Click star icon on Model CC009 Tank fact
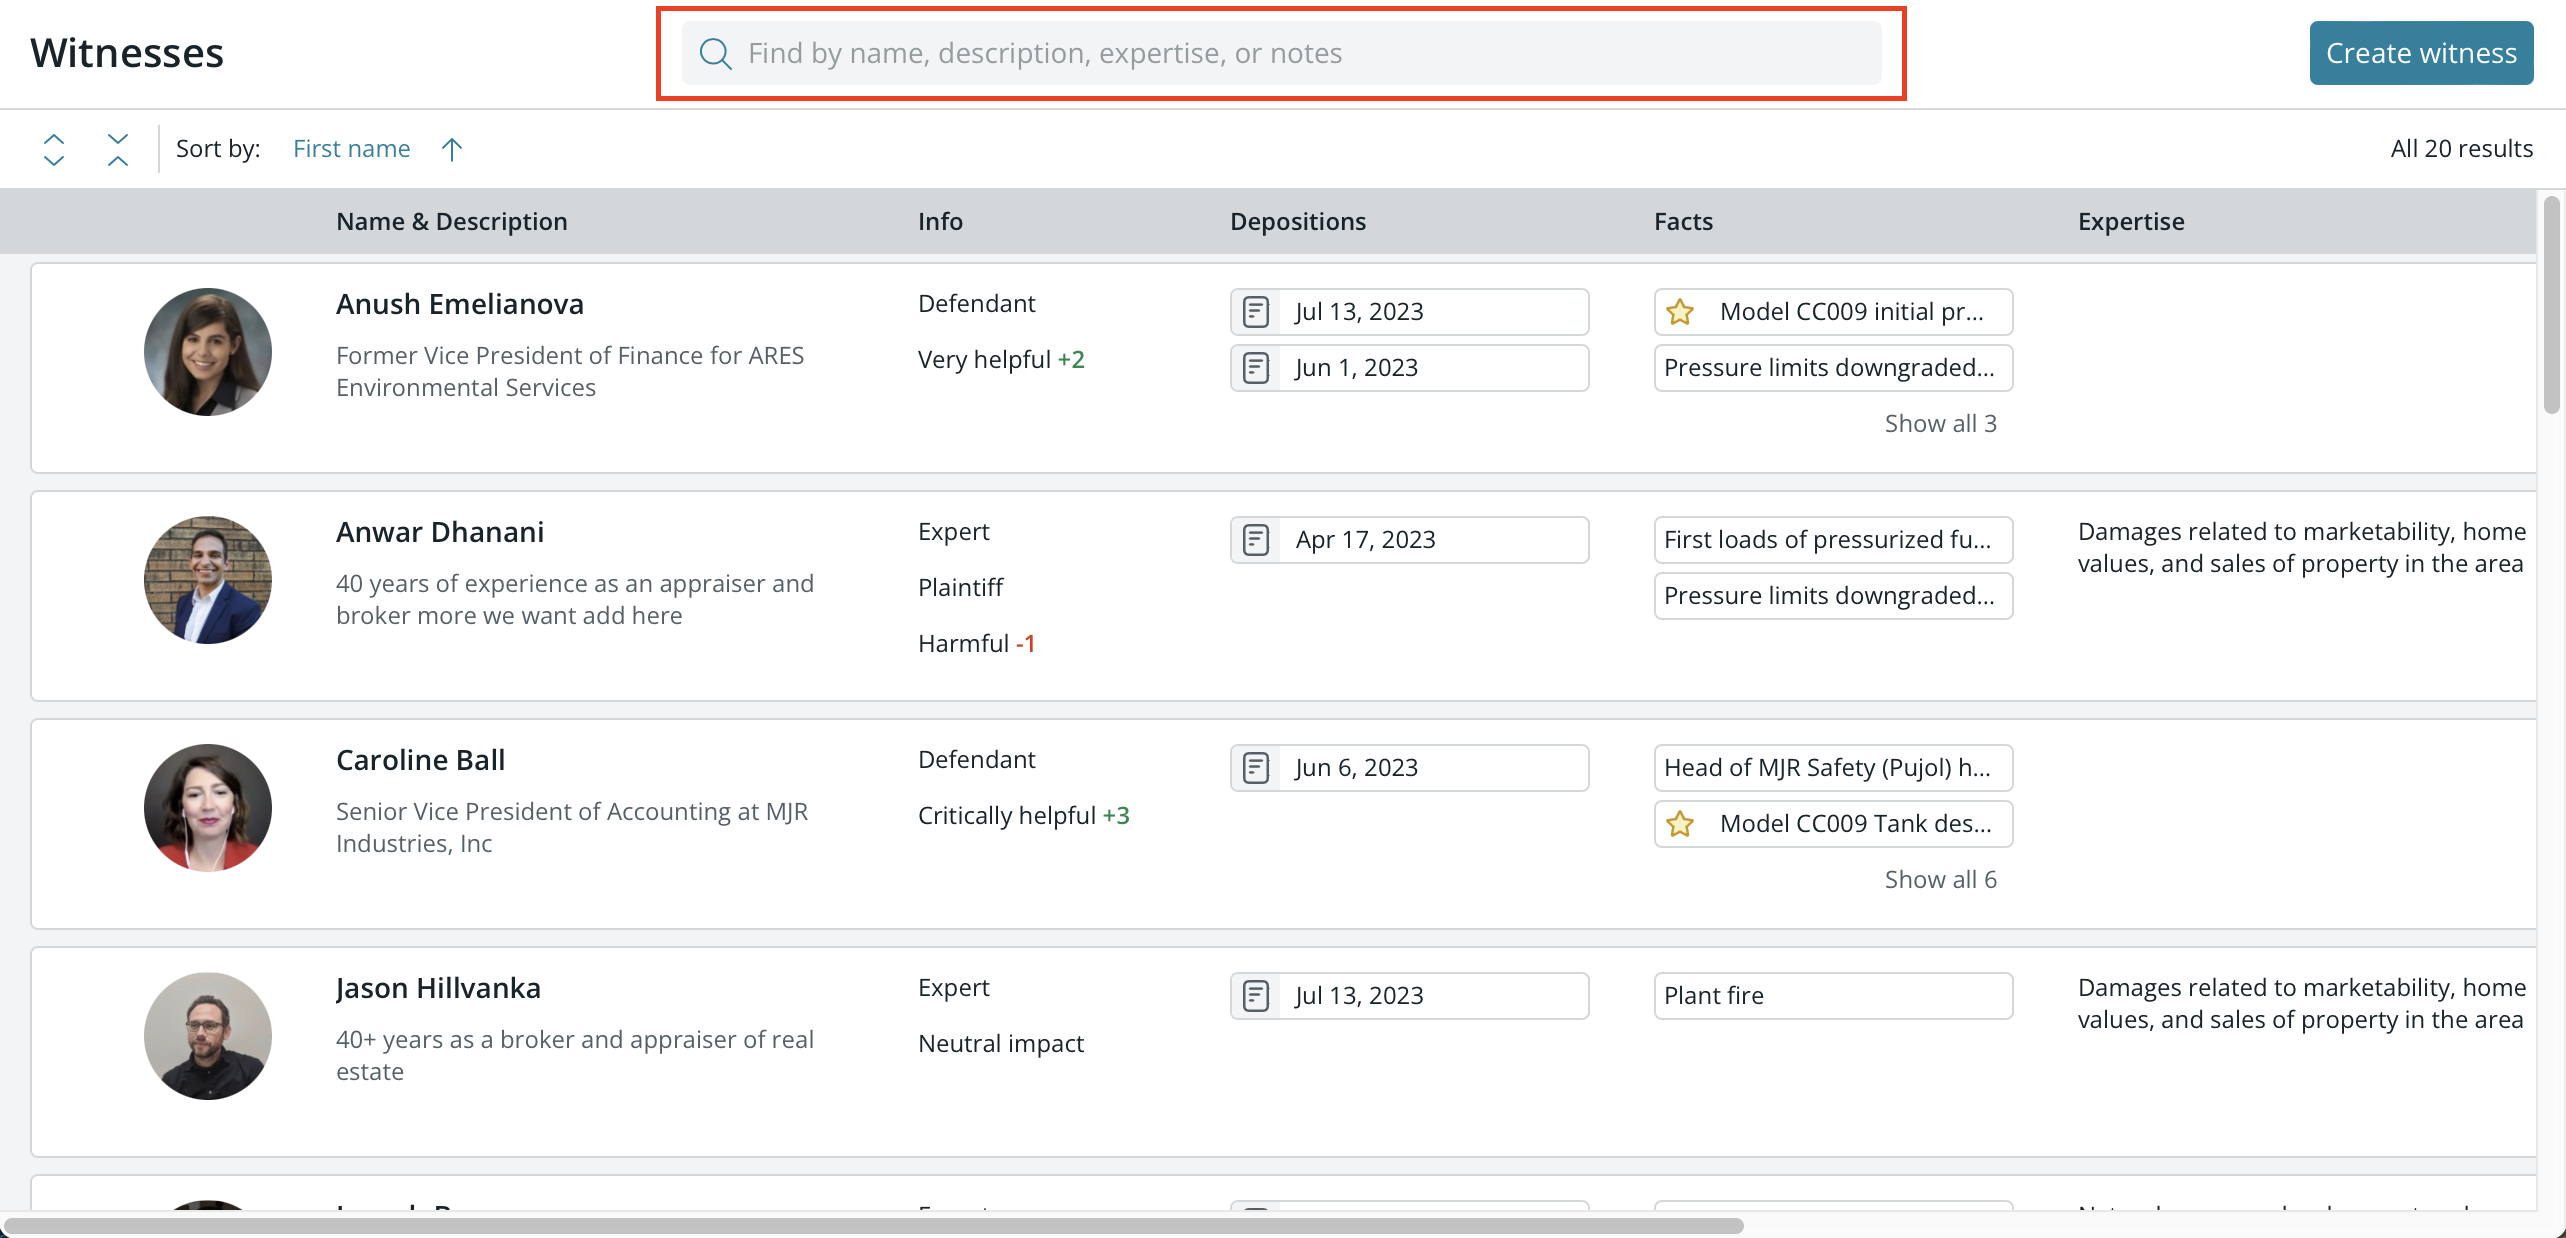The width and height of the screenshot is (2566, 1238). point(1680,824)
